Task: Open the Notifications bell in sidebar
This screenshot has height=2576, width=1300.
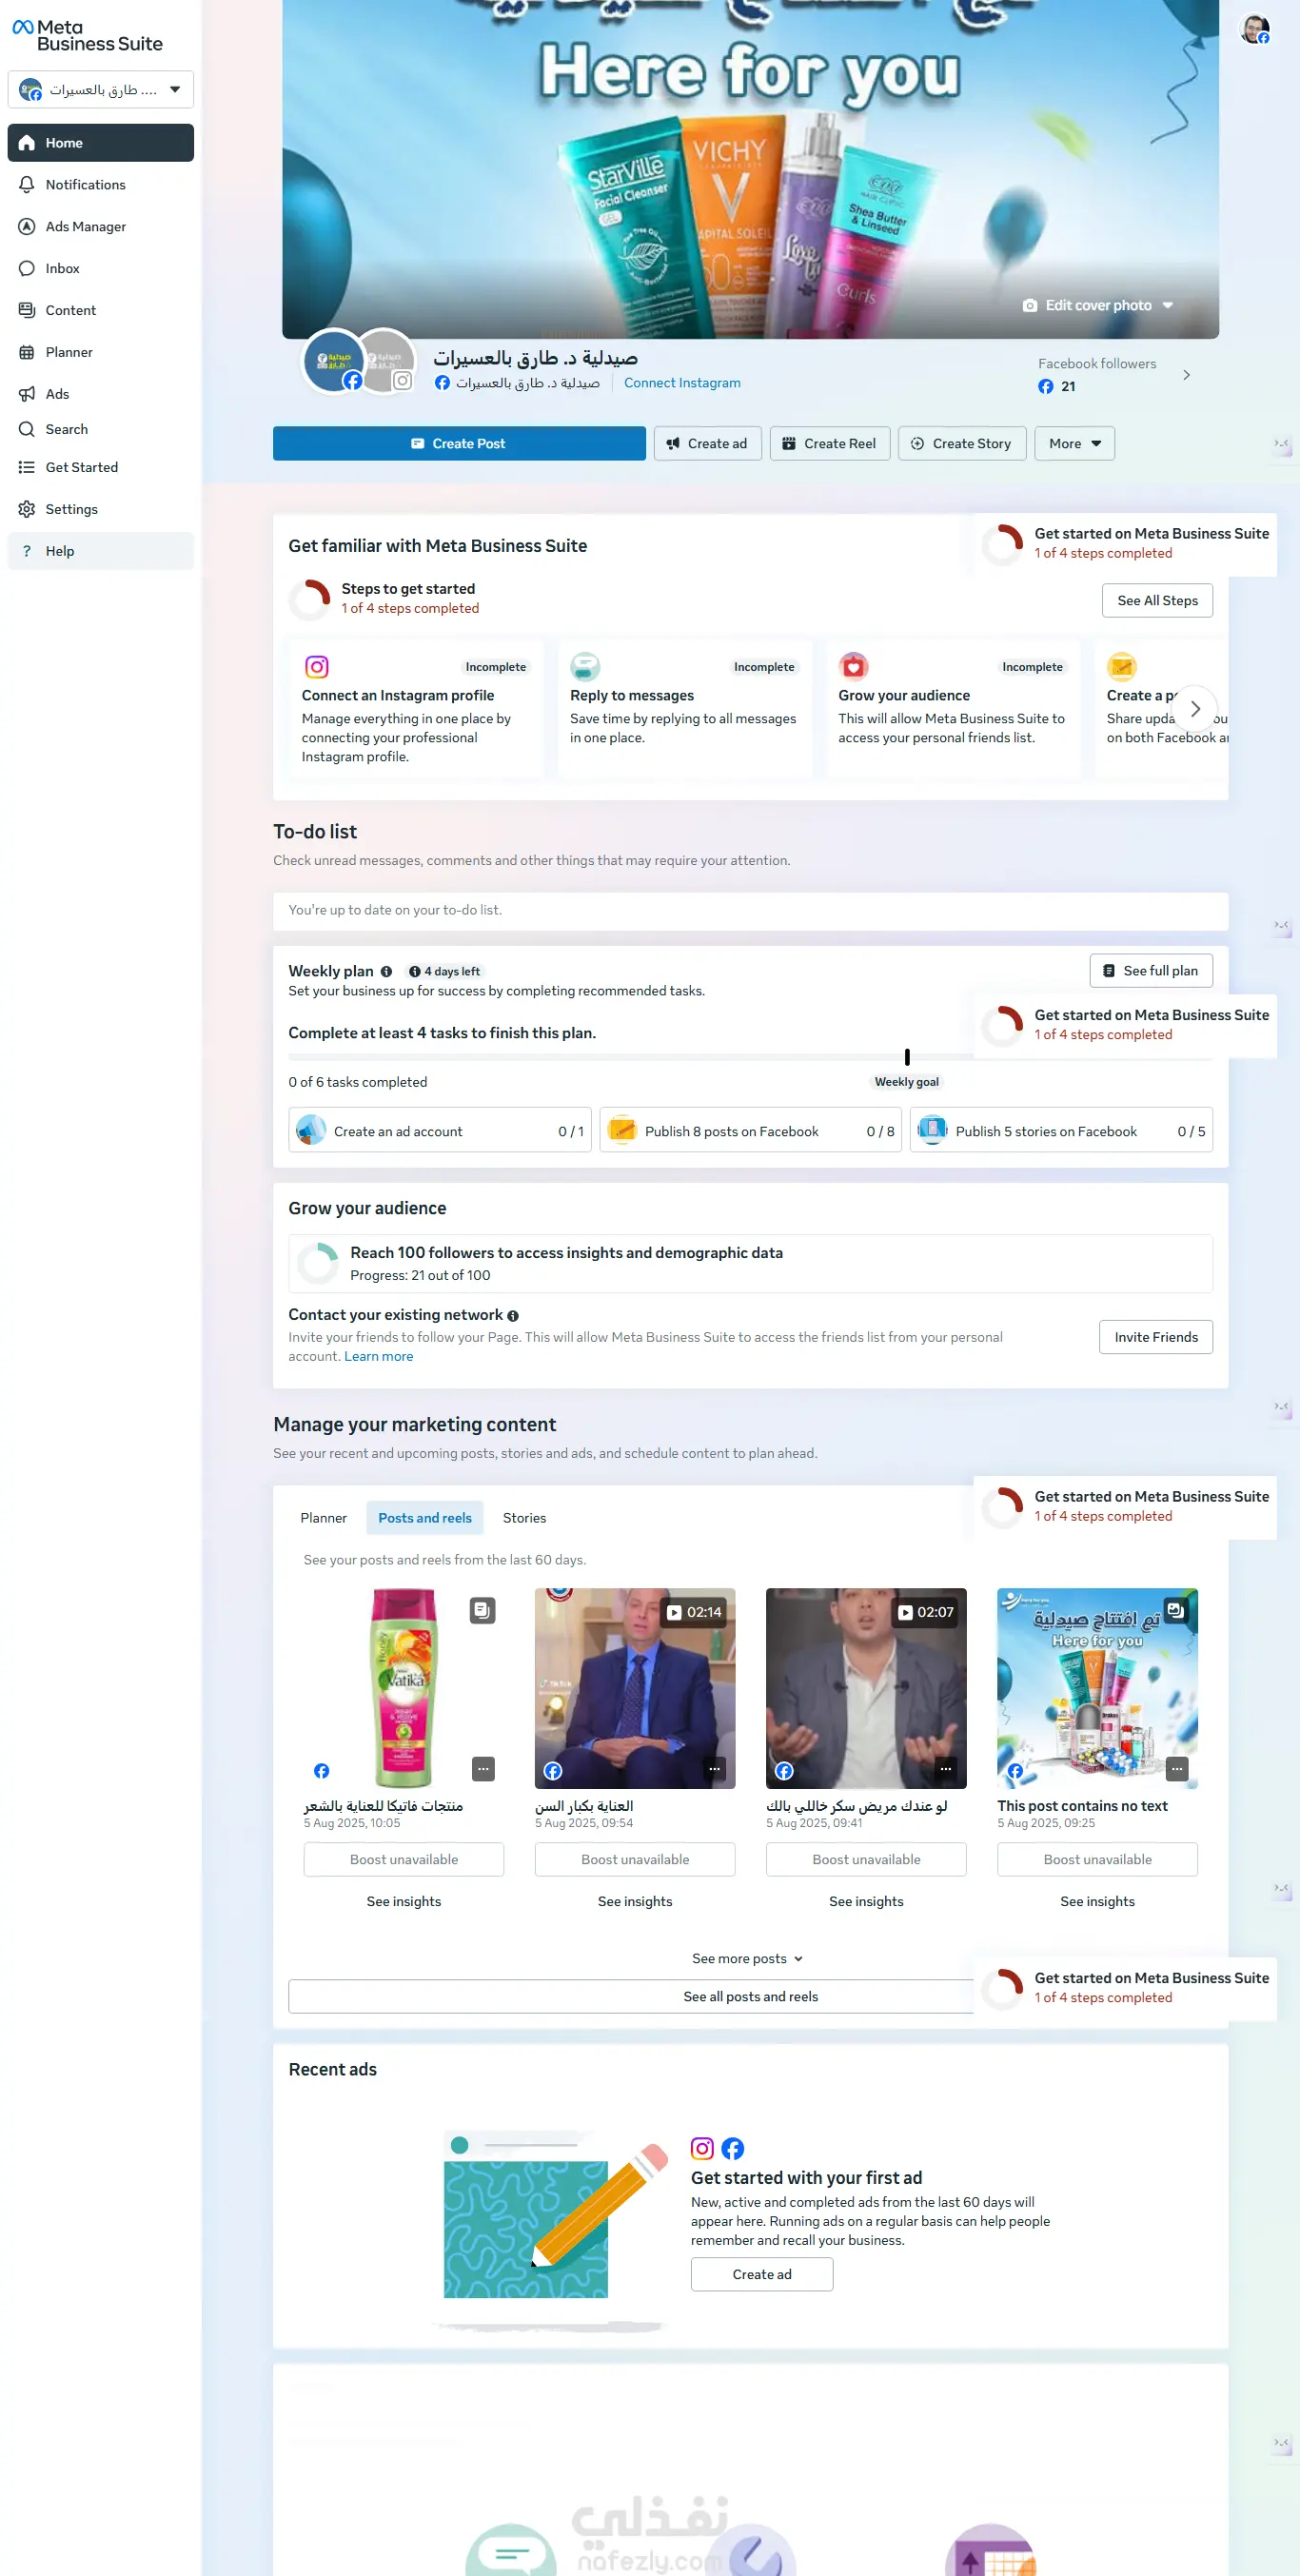Action: click(x=27, y=185)
